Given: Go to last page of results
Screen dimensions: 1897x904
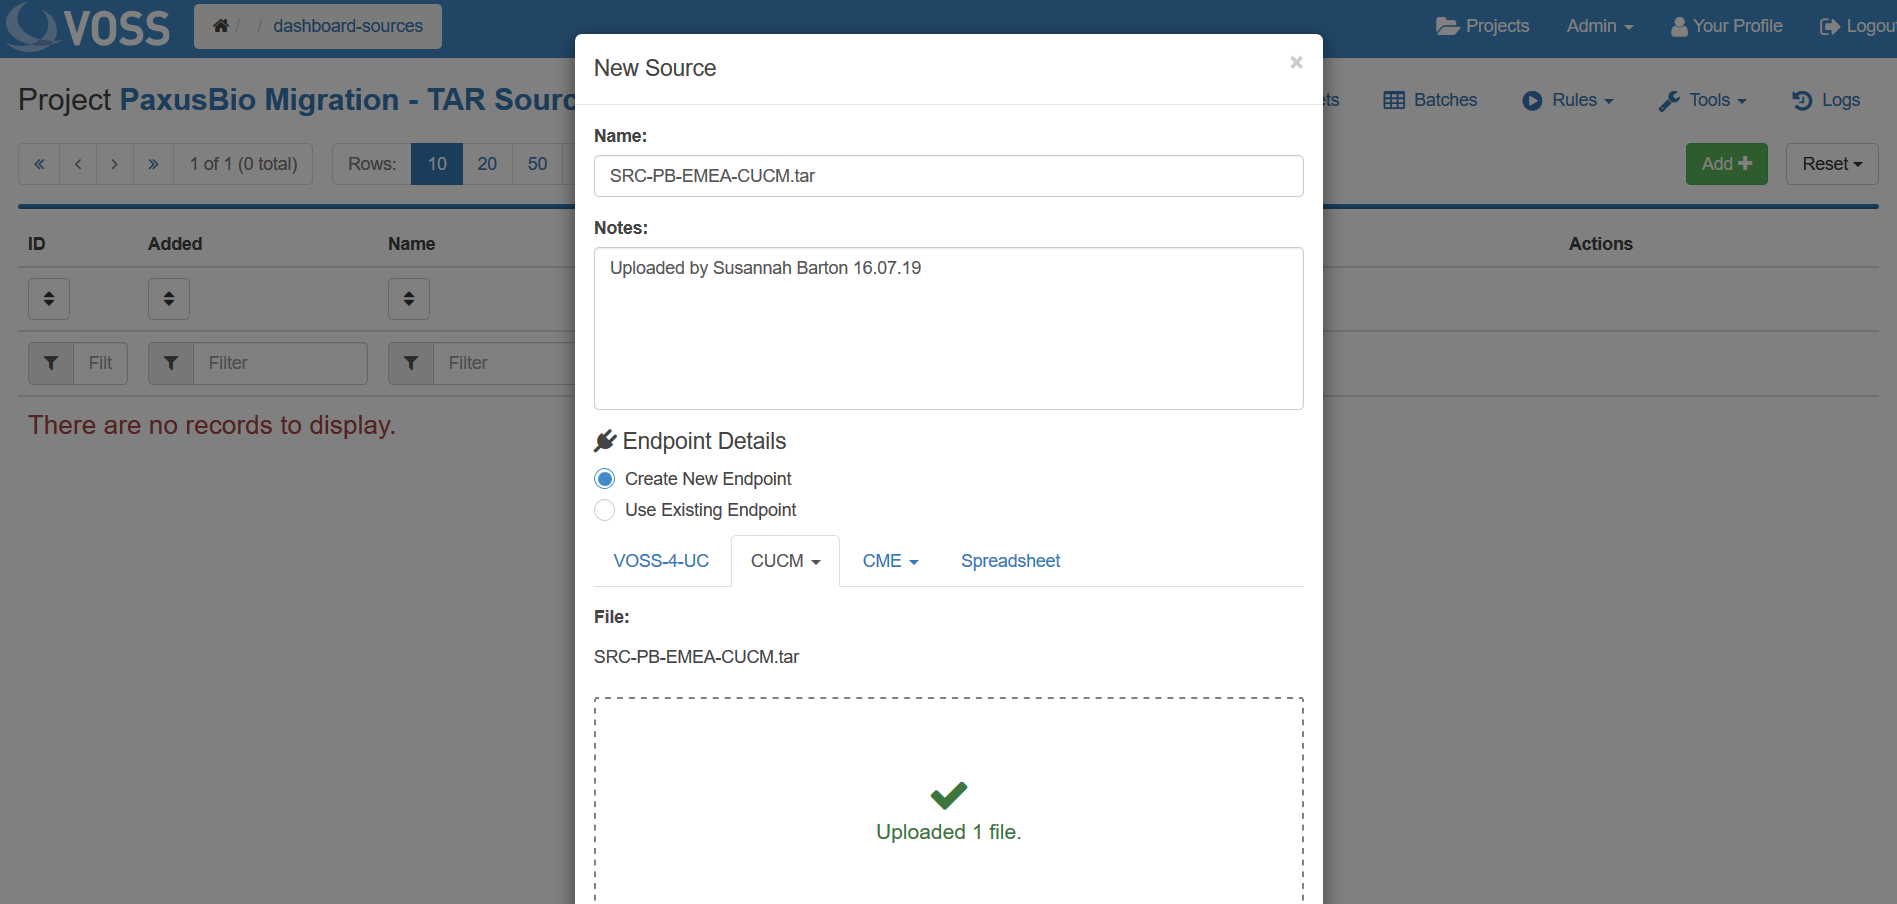Looking at the screenshot, I should (x=153, y=164).
